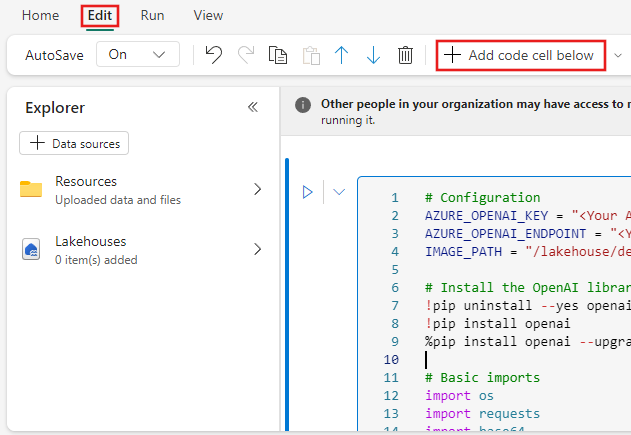Viewport: 631px width, 435px height.
Task: Run the code cell with play icon
Action: click(x=308, y=191)
